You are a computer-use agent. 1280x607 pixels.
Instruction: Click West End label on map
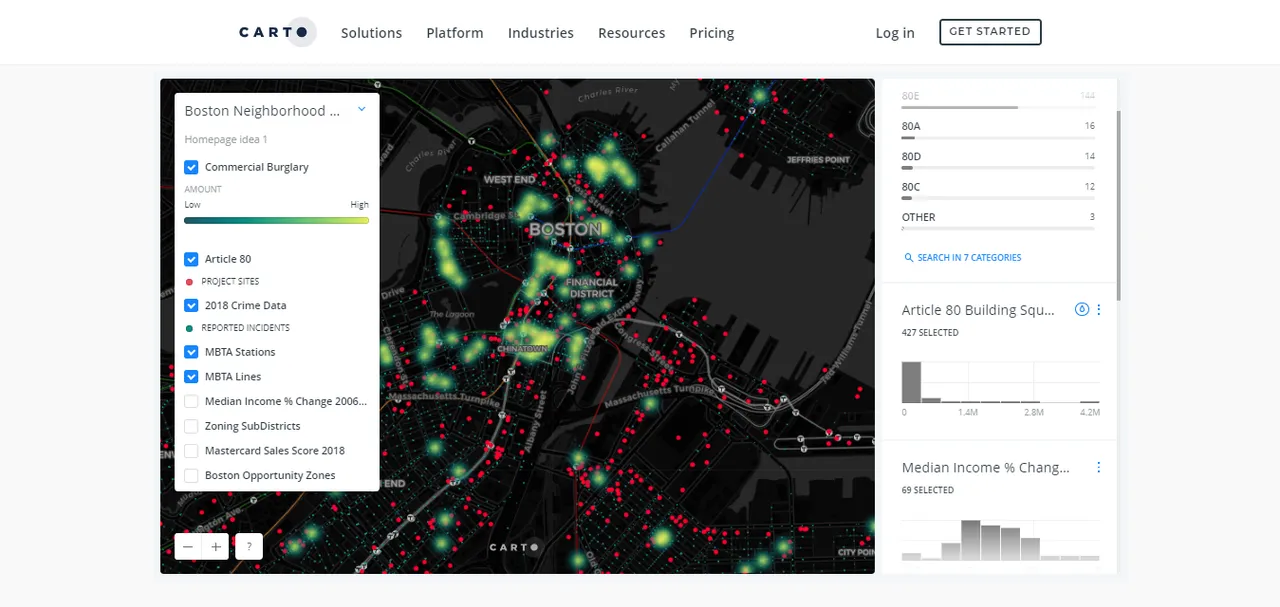(511, 180)
